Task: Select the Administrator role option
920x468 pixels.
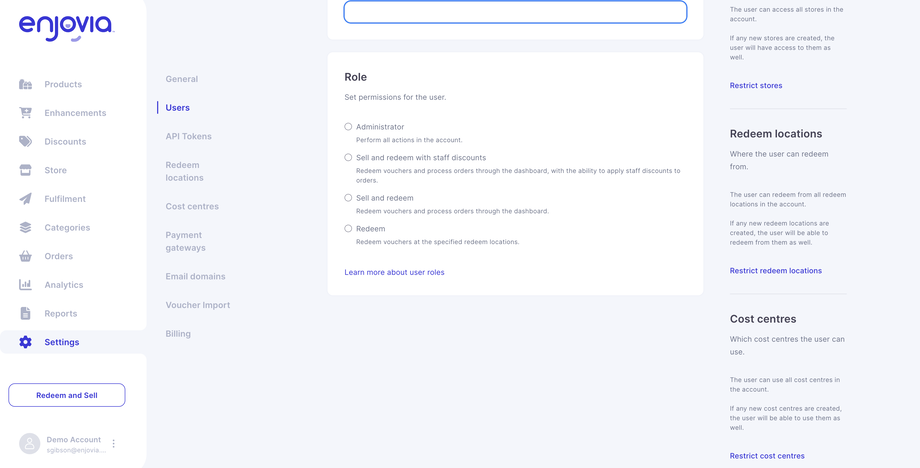Action: [348, 127]
